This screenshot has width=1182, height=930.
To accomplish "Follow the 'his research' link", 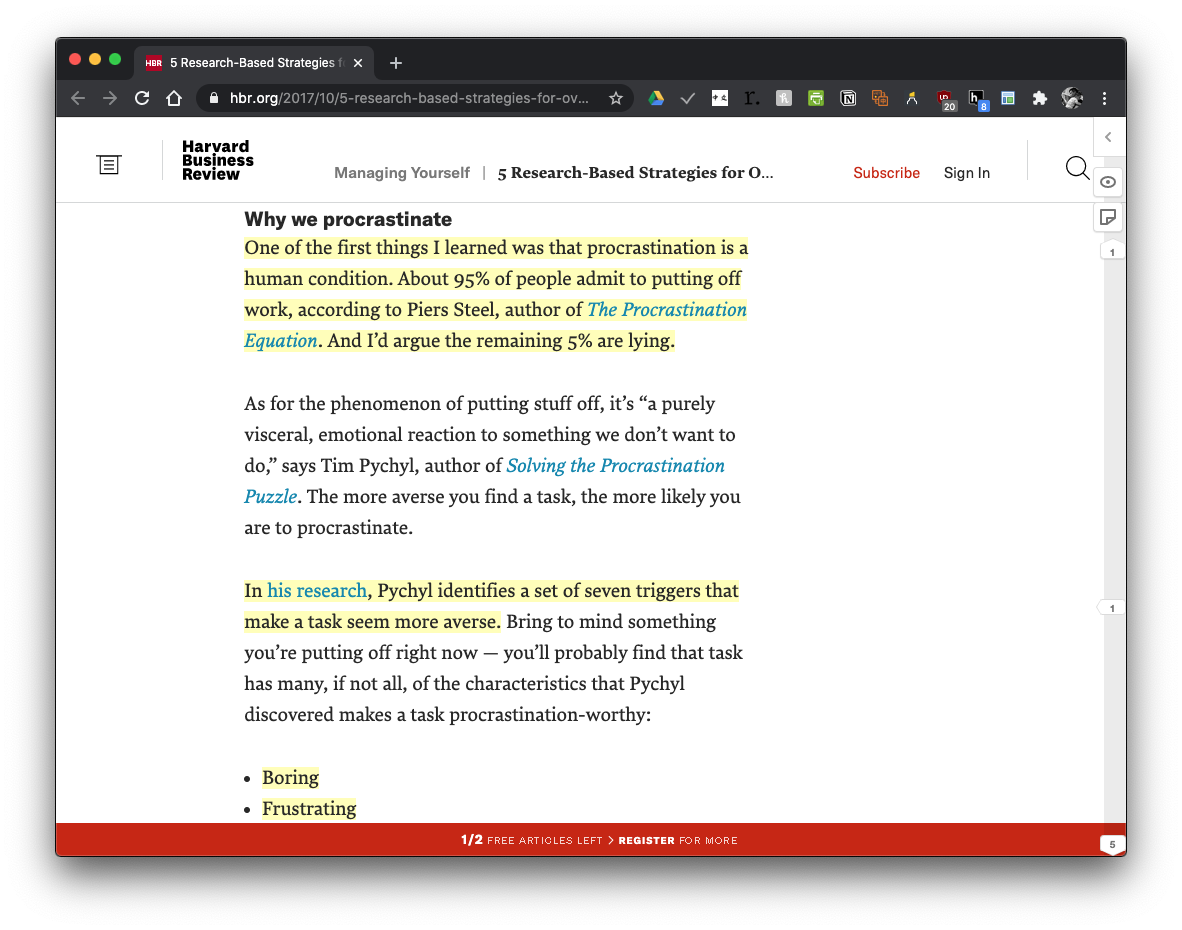I will 317,591.
